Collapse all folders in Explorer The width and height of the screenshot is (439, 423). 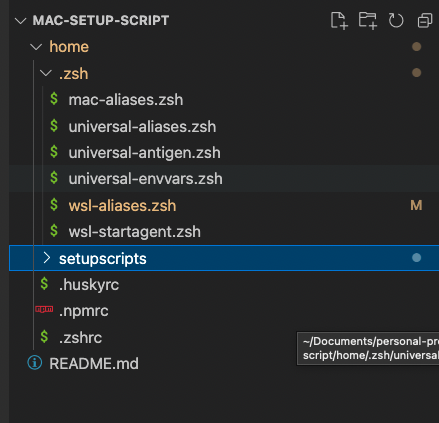[x=425, y=21]
